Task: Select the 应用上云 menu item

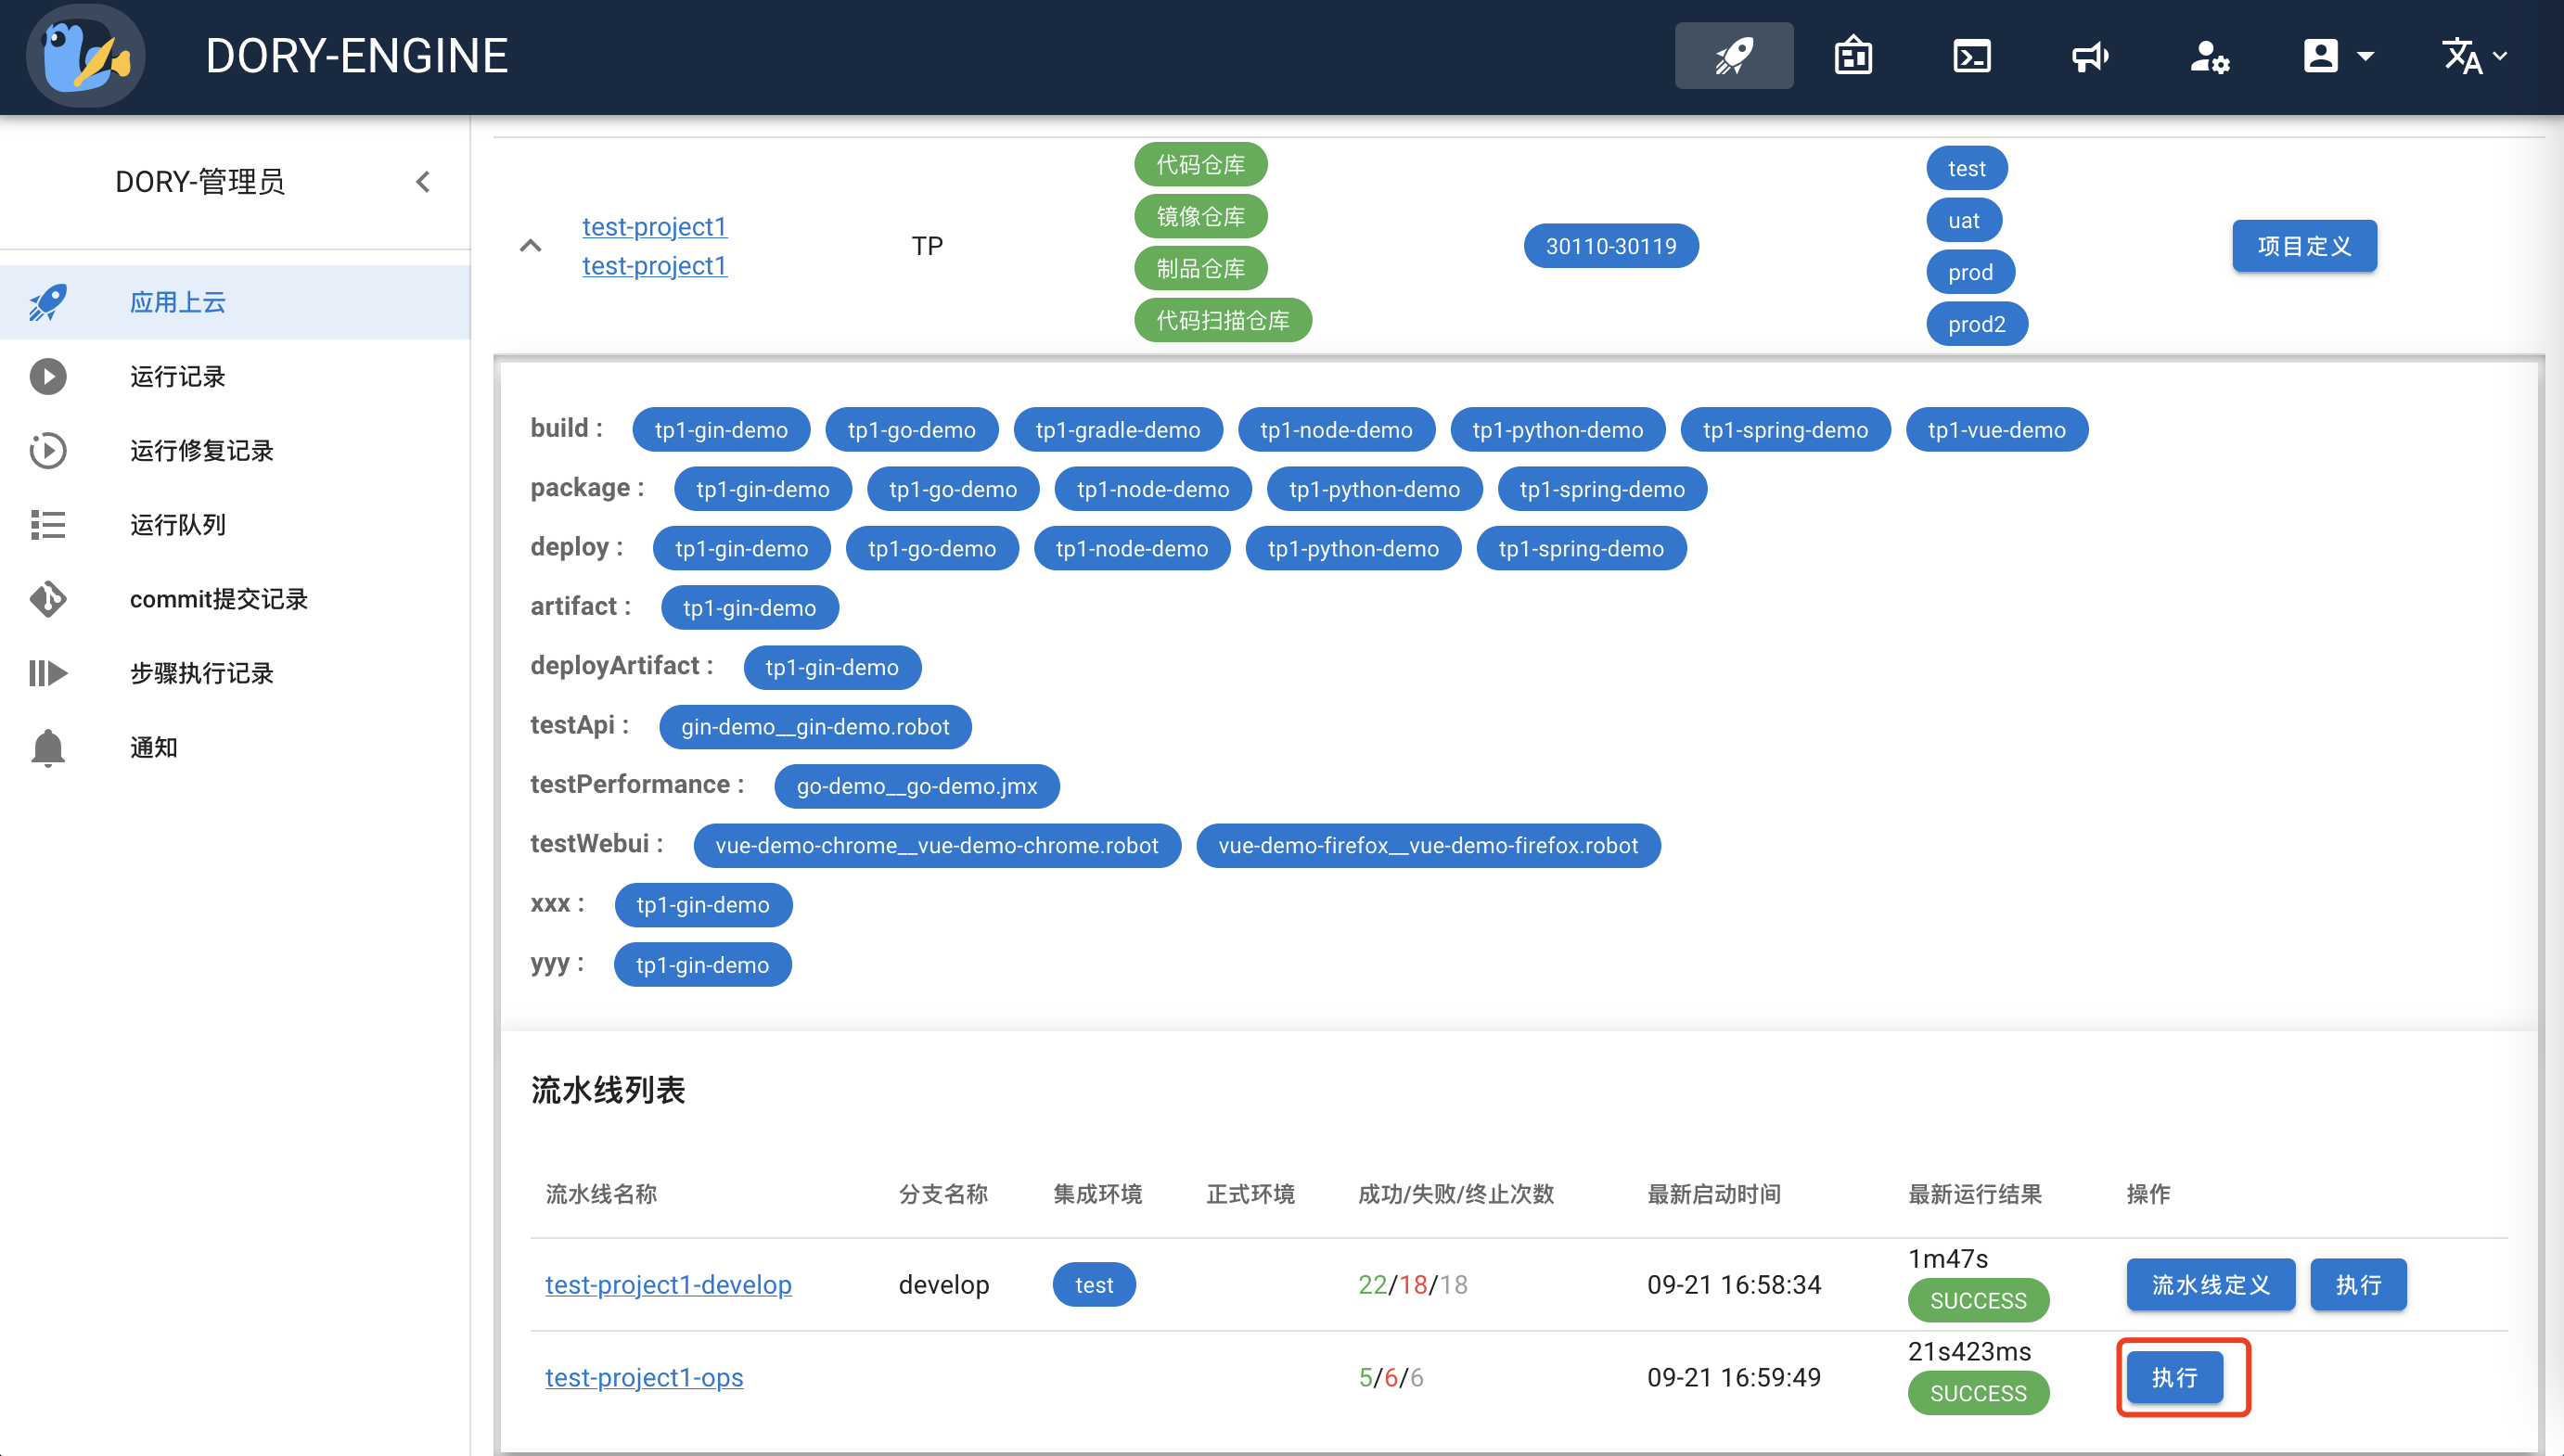Action: pos(177,302)
